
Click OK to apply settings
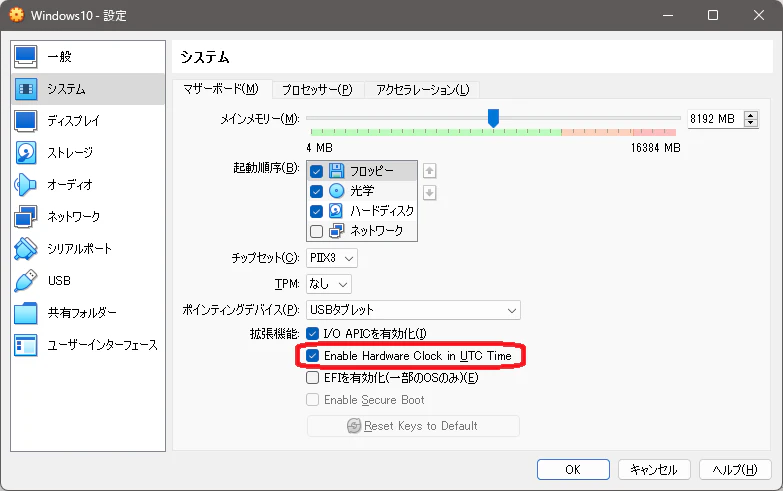[573, 470]
